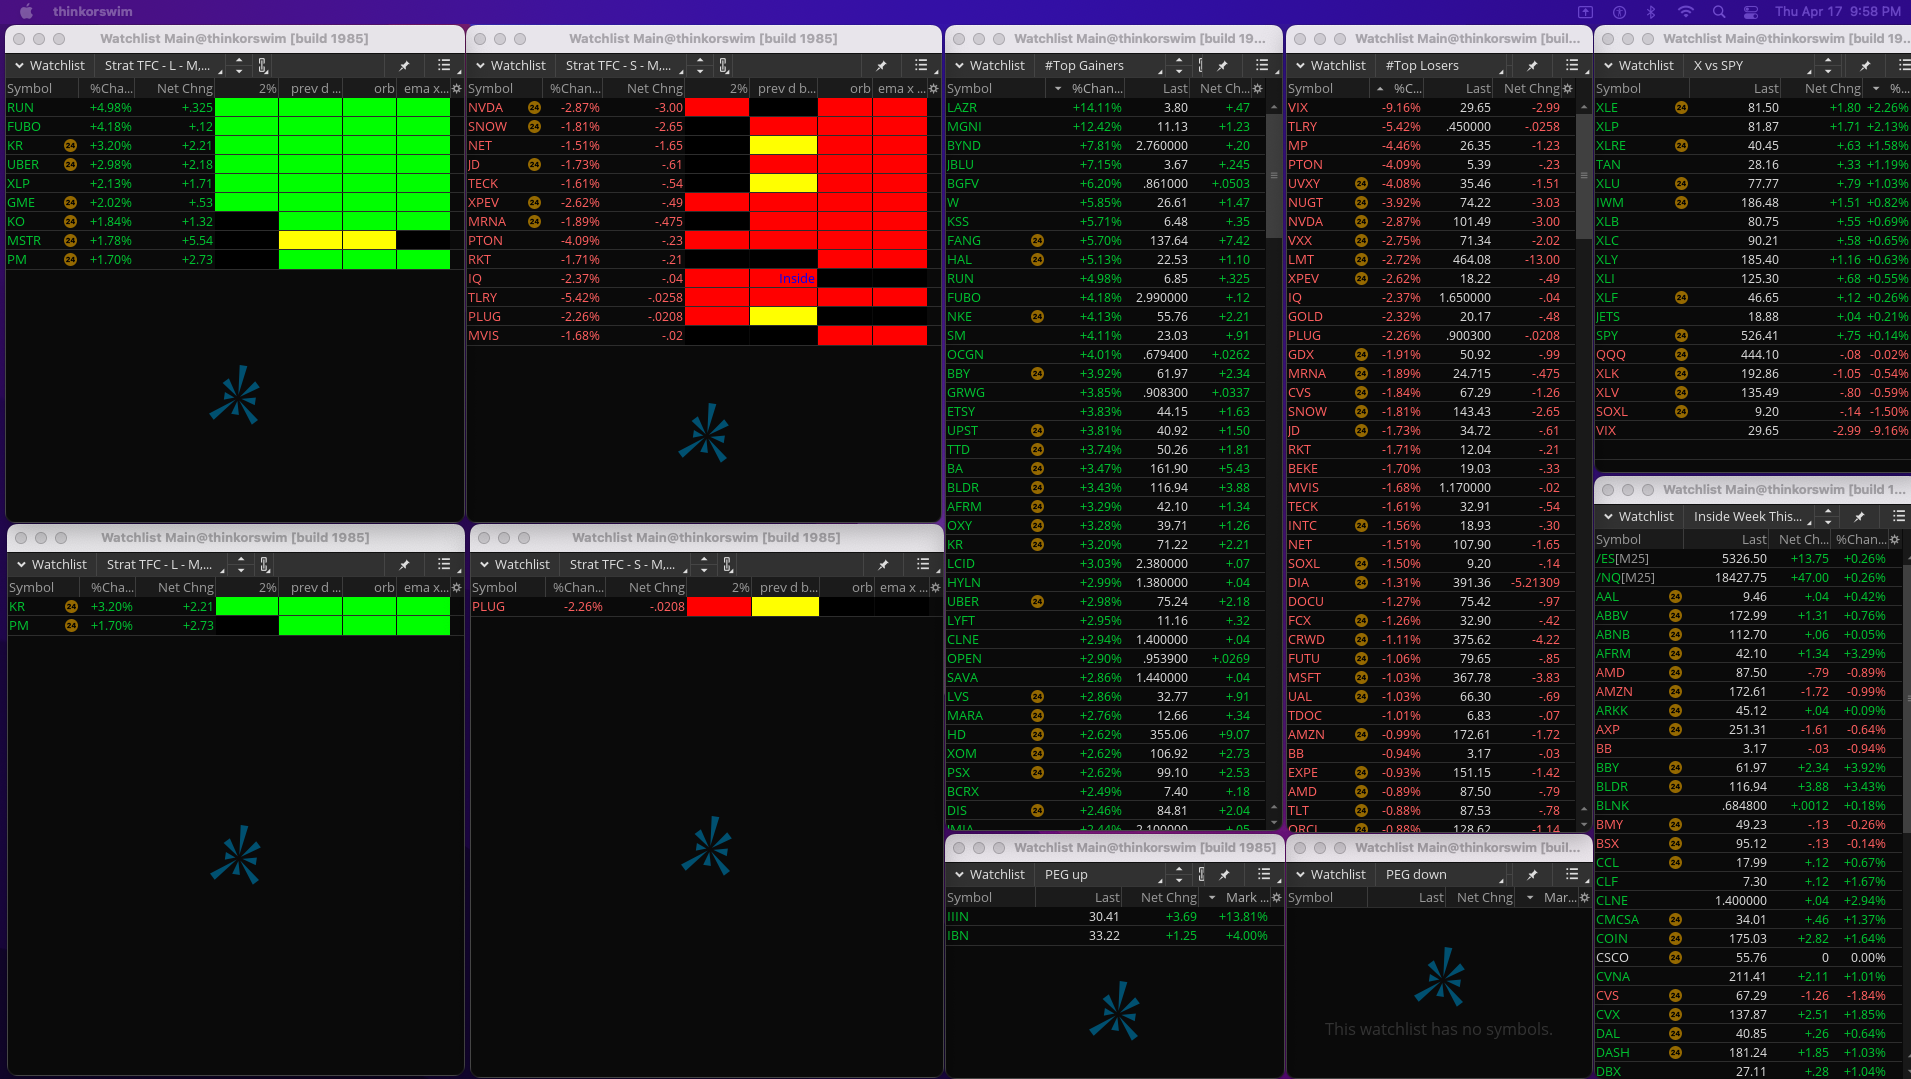Click the gear icon in #Top Losers header
The image size is (1911, 1079).
(1567, 89)
